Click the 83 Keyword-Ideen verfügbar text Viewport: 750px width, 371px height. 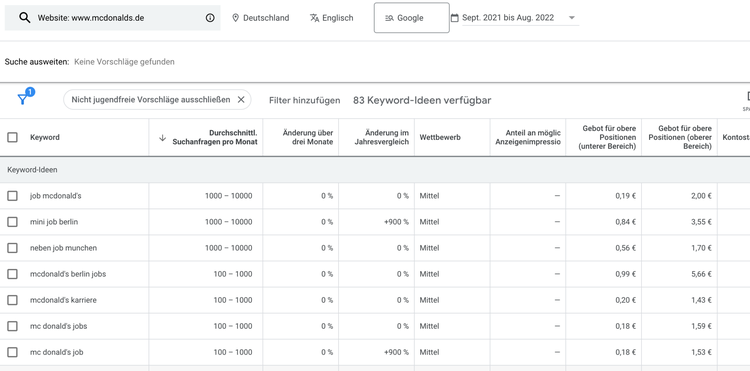[x=422, y=100]
